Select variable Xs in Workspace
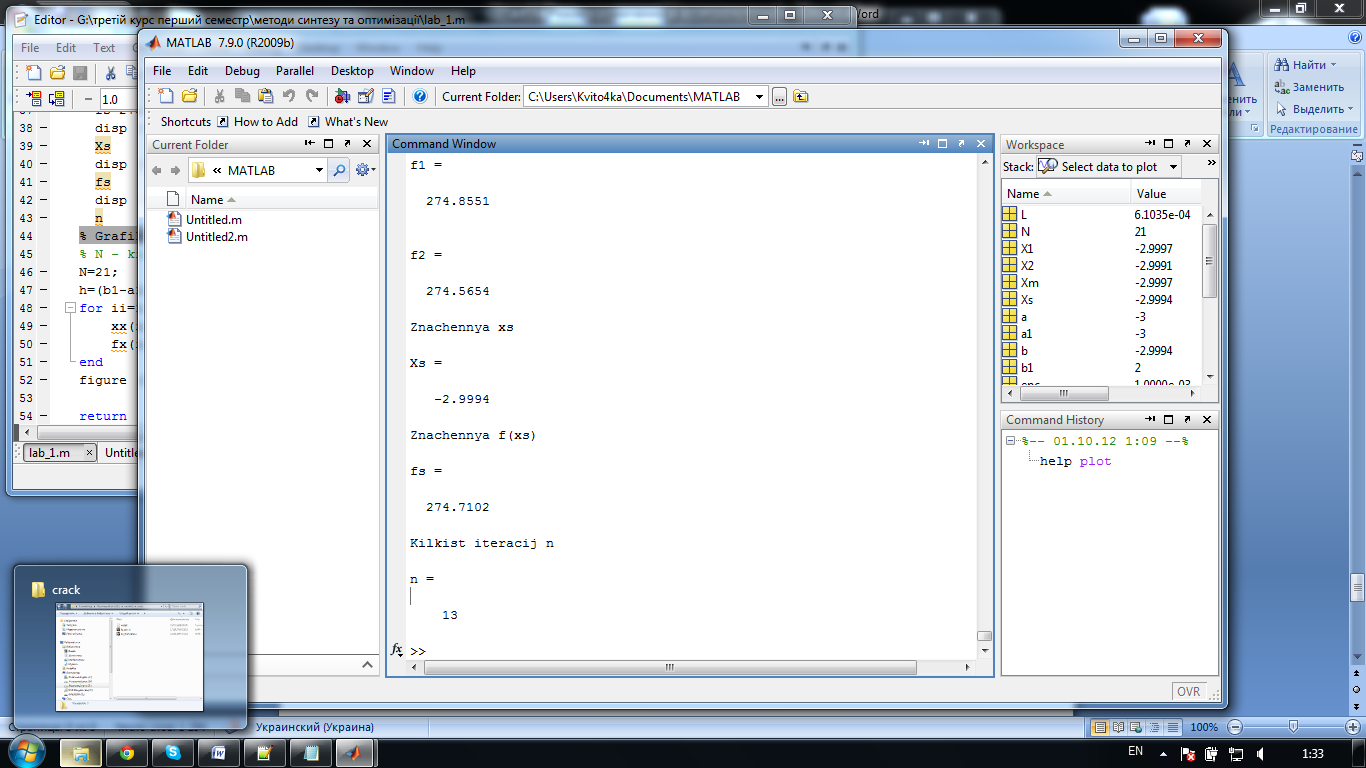This screenshot has height=768, width=1366. (x=1101, y=300)
